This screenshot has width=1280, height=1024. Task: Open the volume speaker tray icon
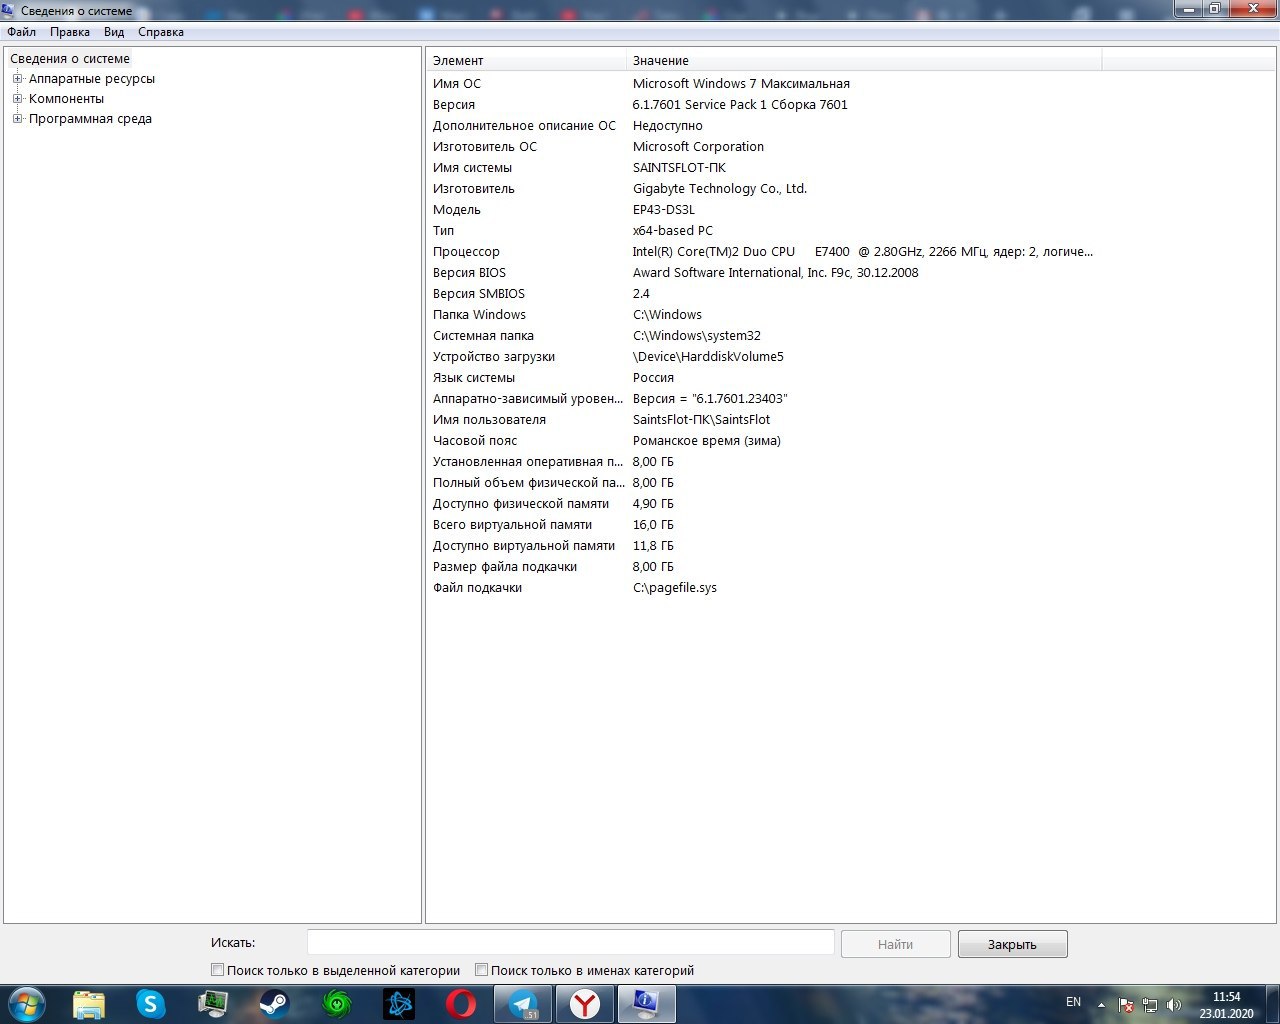coord(1174,1005)
